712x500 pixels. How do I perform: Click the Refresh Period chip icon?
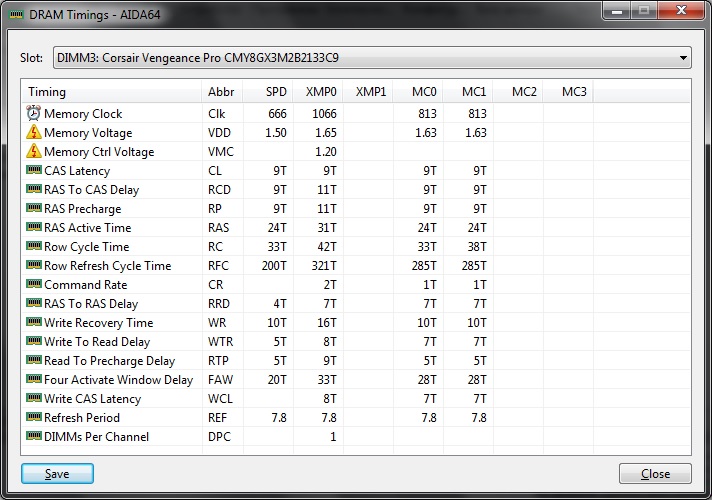[34, 417]
